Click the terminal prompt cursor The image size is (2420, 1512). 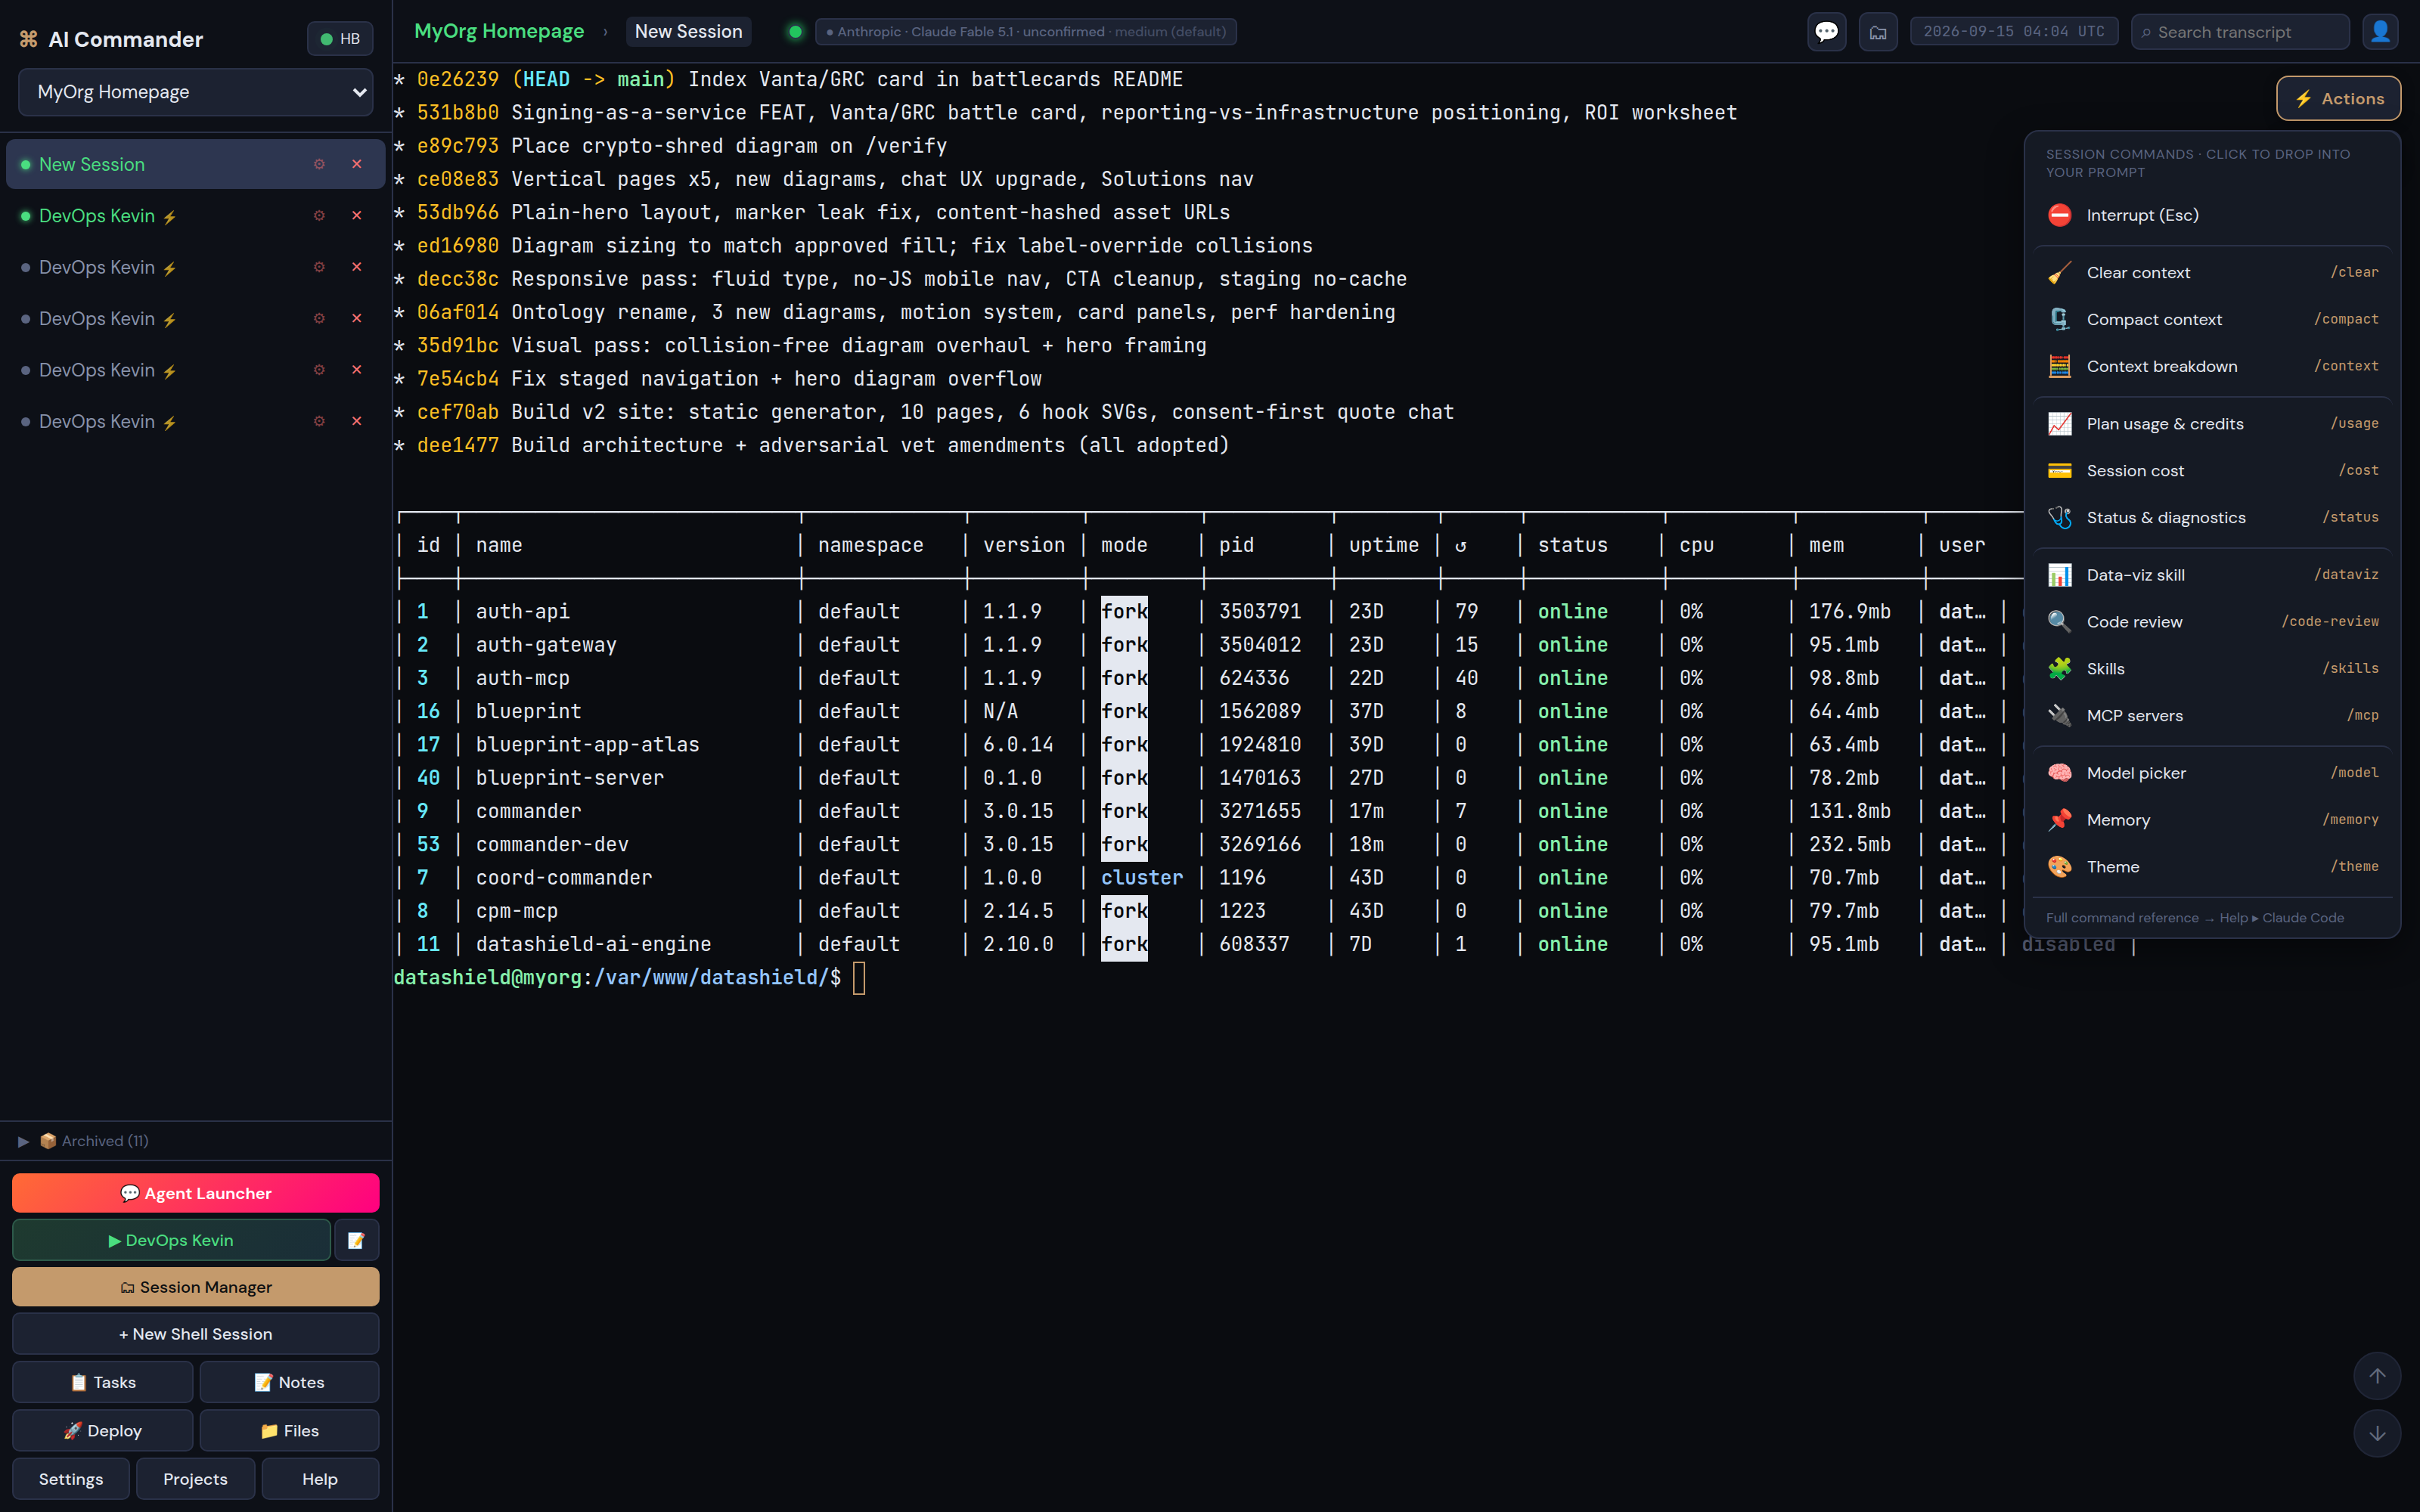click(x=859, y=978)
